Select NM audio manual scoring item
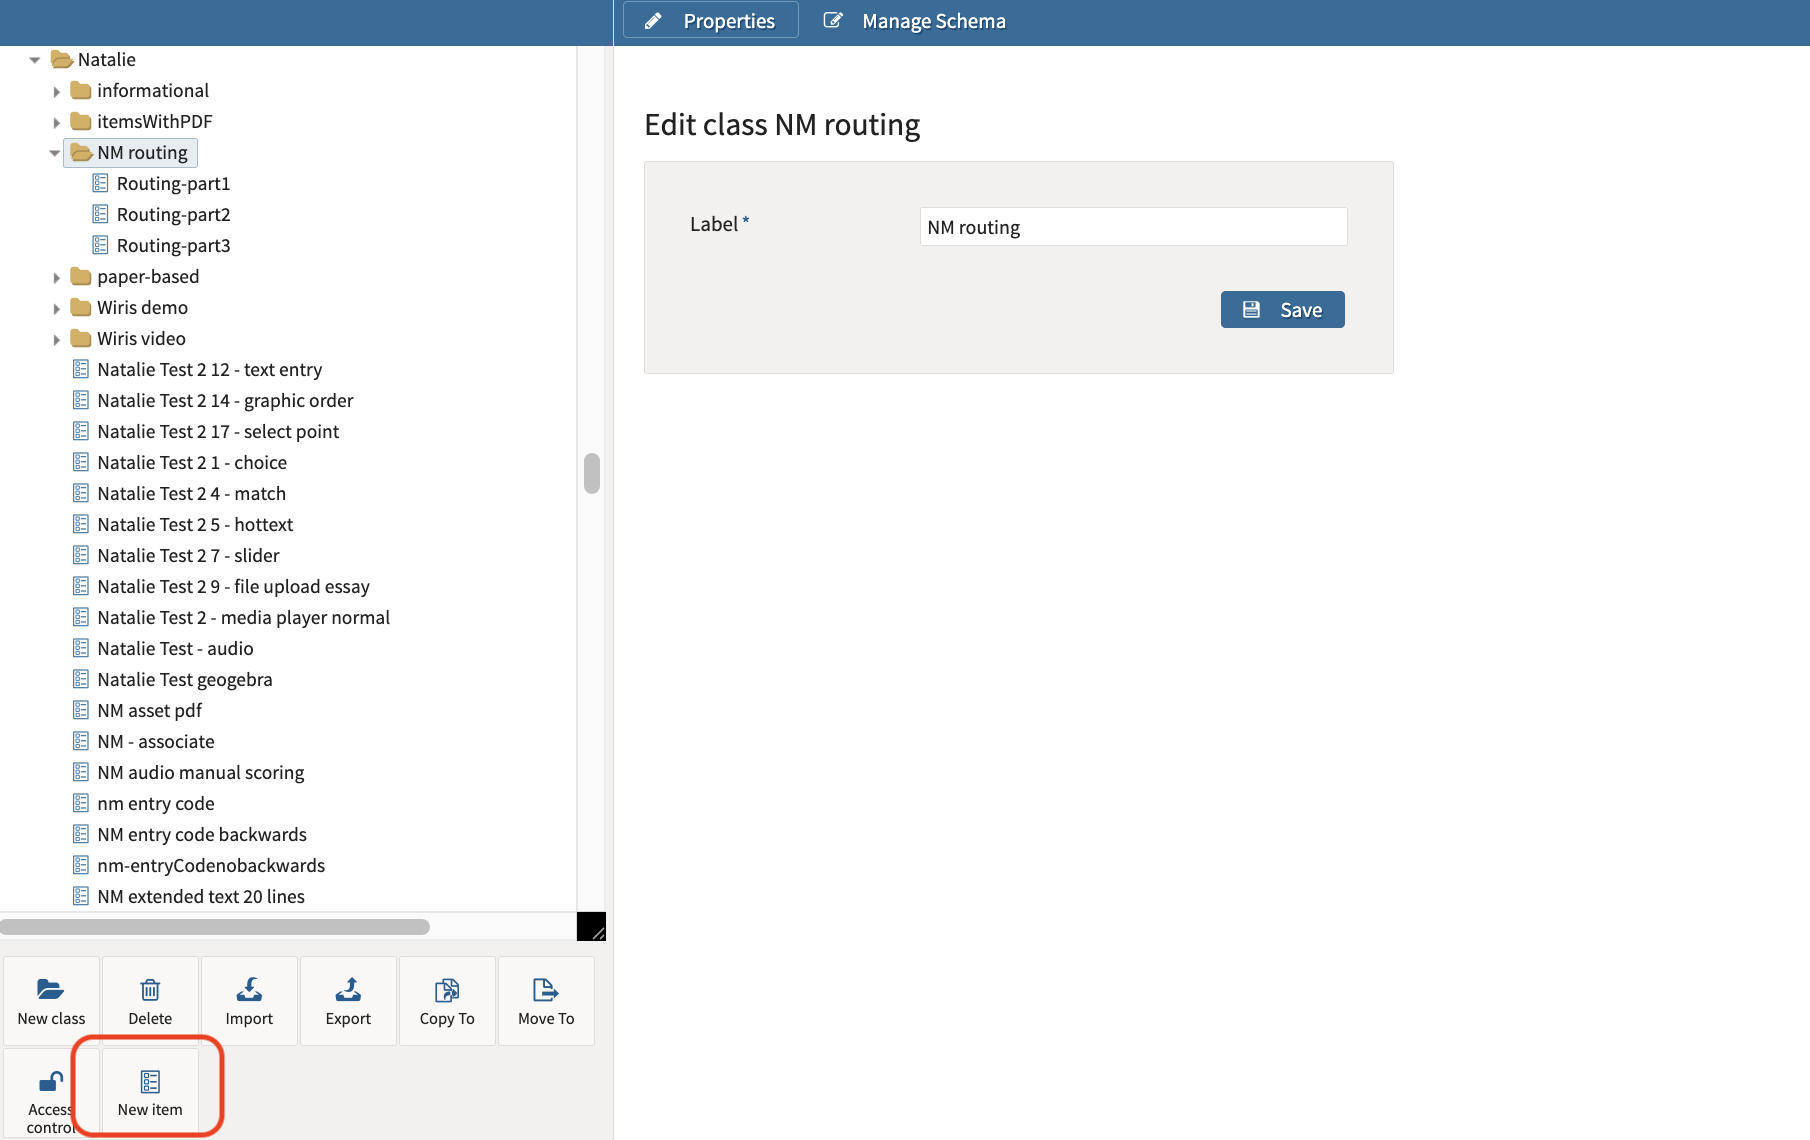The width and height of the screenshot is (1810, 1140). [x=200, y=773]
